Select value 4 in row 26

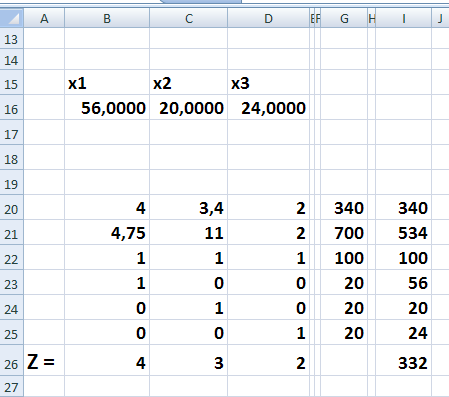pos(107,361)
